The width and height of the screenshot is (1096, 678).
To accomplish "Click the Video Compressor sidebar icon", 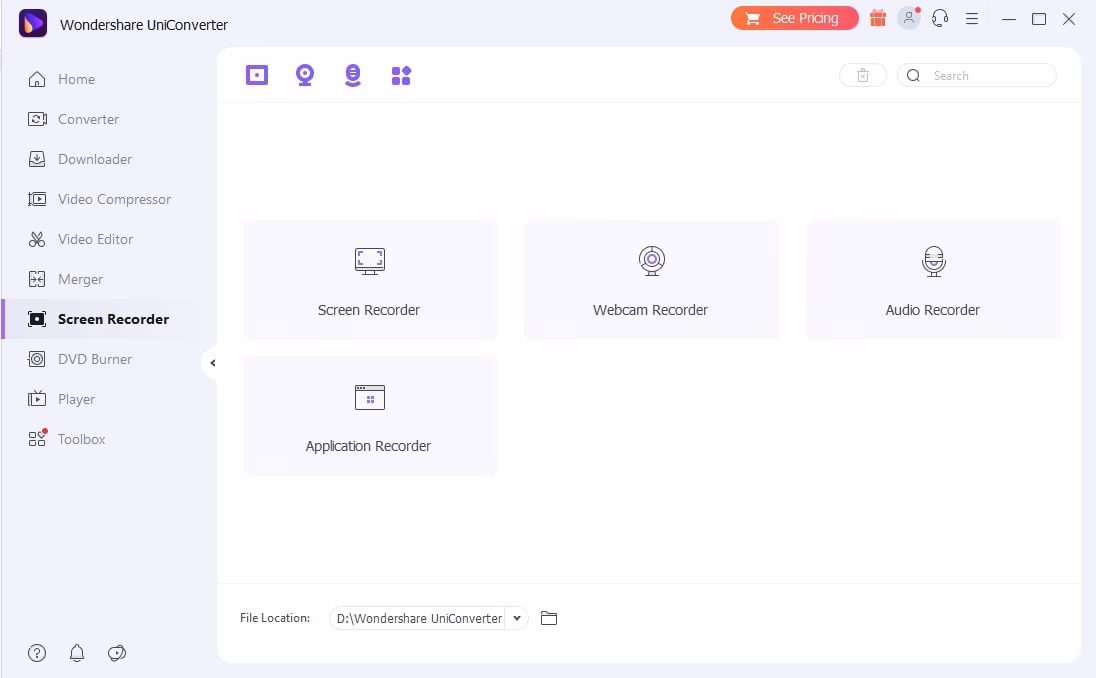I will pos(37,199).
